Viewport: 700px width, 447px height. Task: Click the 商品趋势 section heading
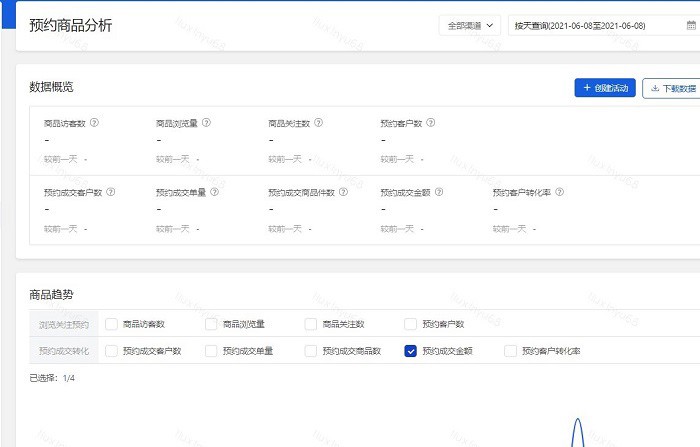51,295
